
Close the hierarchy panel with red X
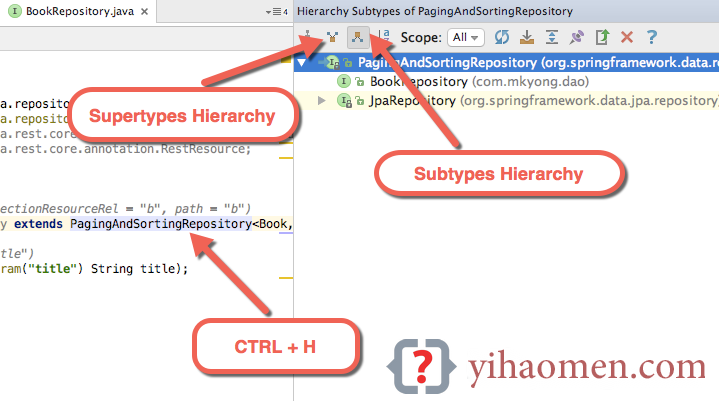pos(627,37)
